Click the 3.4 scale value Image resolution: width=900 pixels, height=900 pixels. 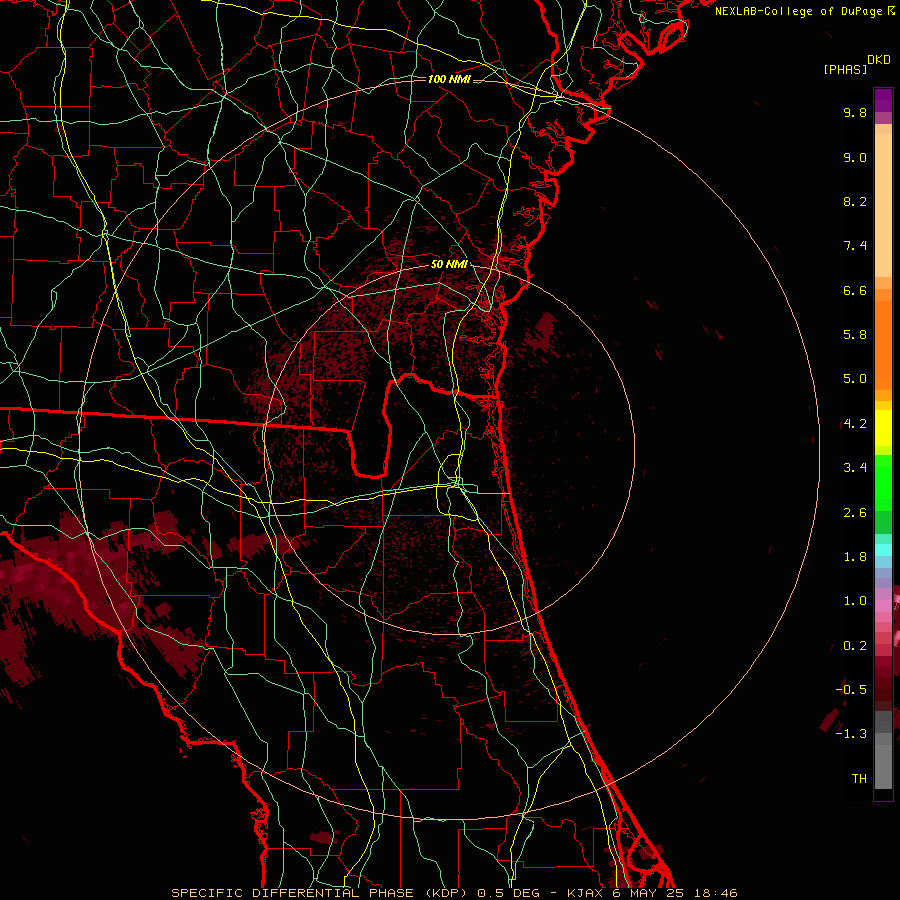tap(855, 468)
